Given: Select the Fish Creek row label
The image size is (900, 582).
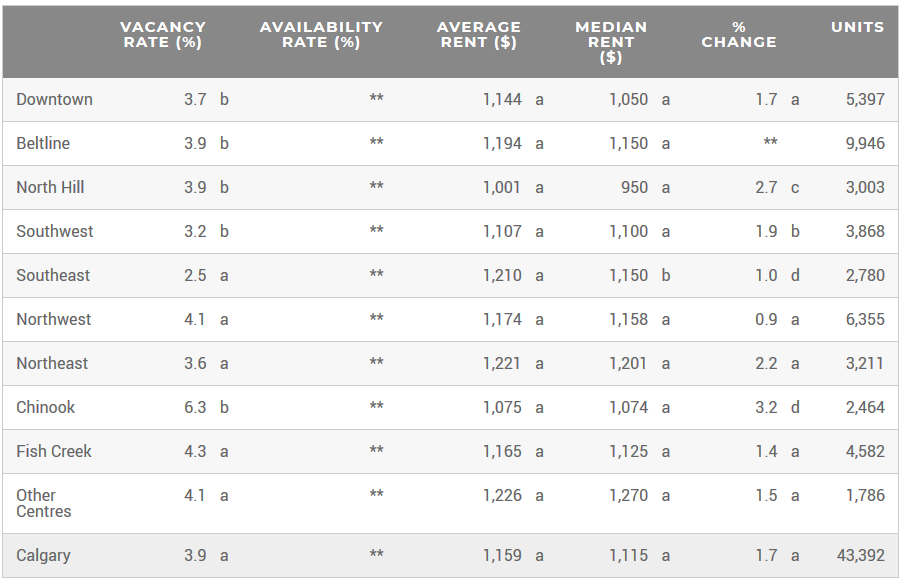Looking at the screenshot, I should coord(53,451).
